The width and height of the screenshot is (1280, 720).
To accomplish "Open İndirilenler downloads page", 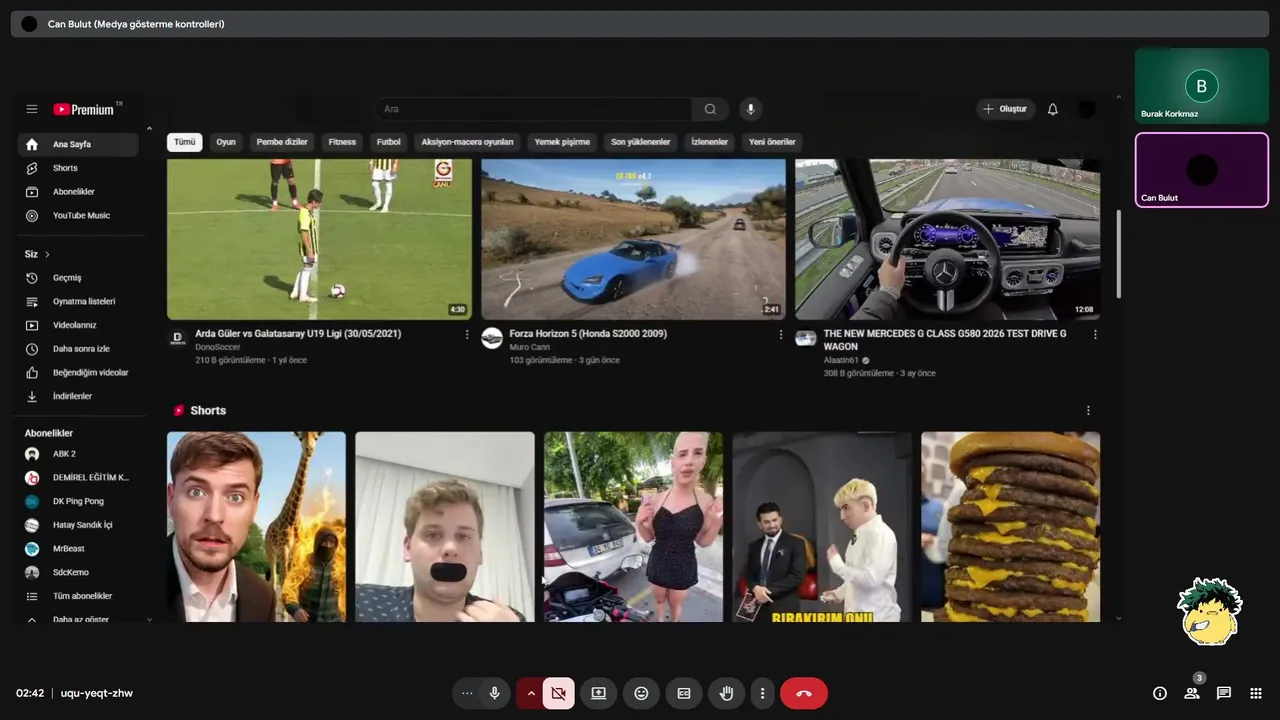I will (x=78, y=396).
